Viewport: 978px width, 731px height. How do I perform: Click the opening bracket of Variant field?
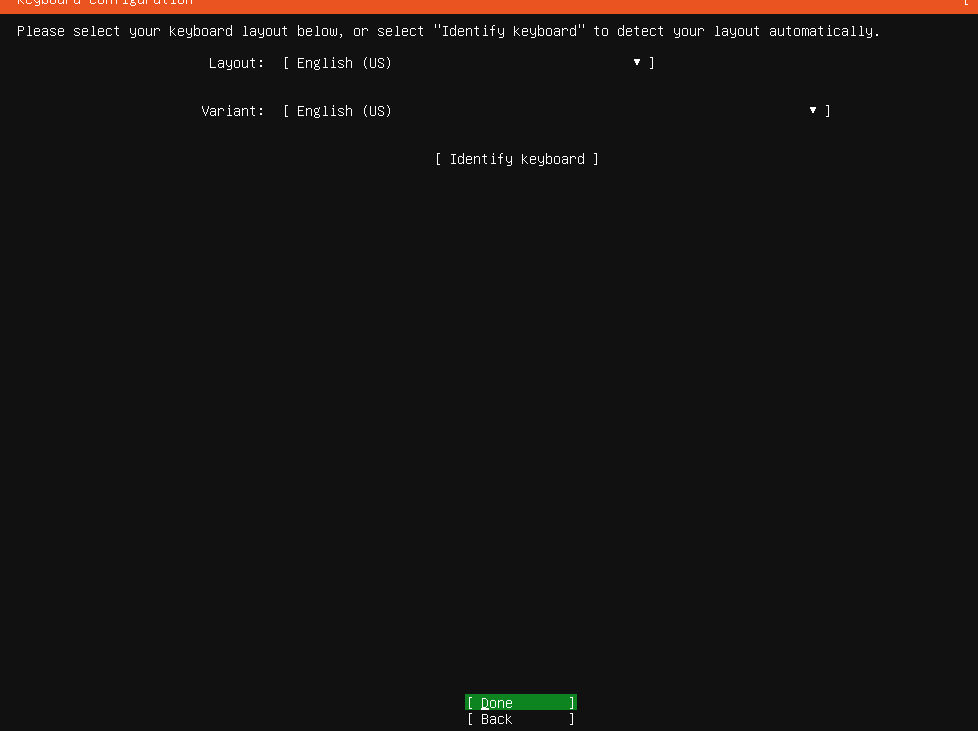286,111
